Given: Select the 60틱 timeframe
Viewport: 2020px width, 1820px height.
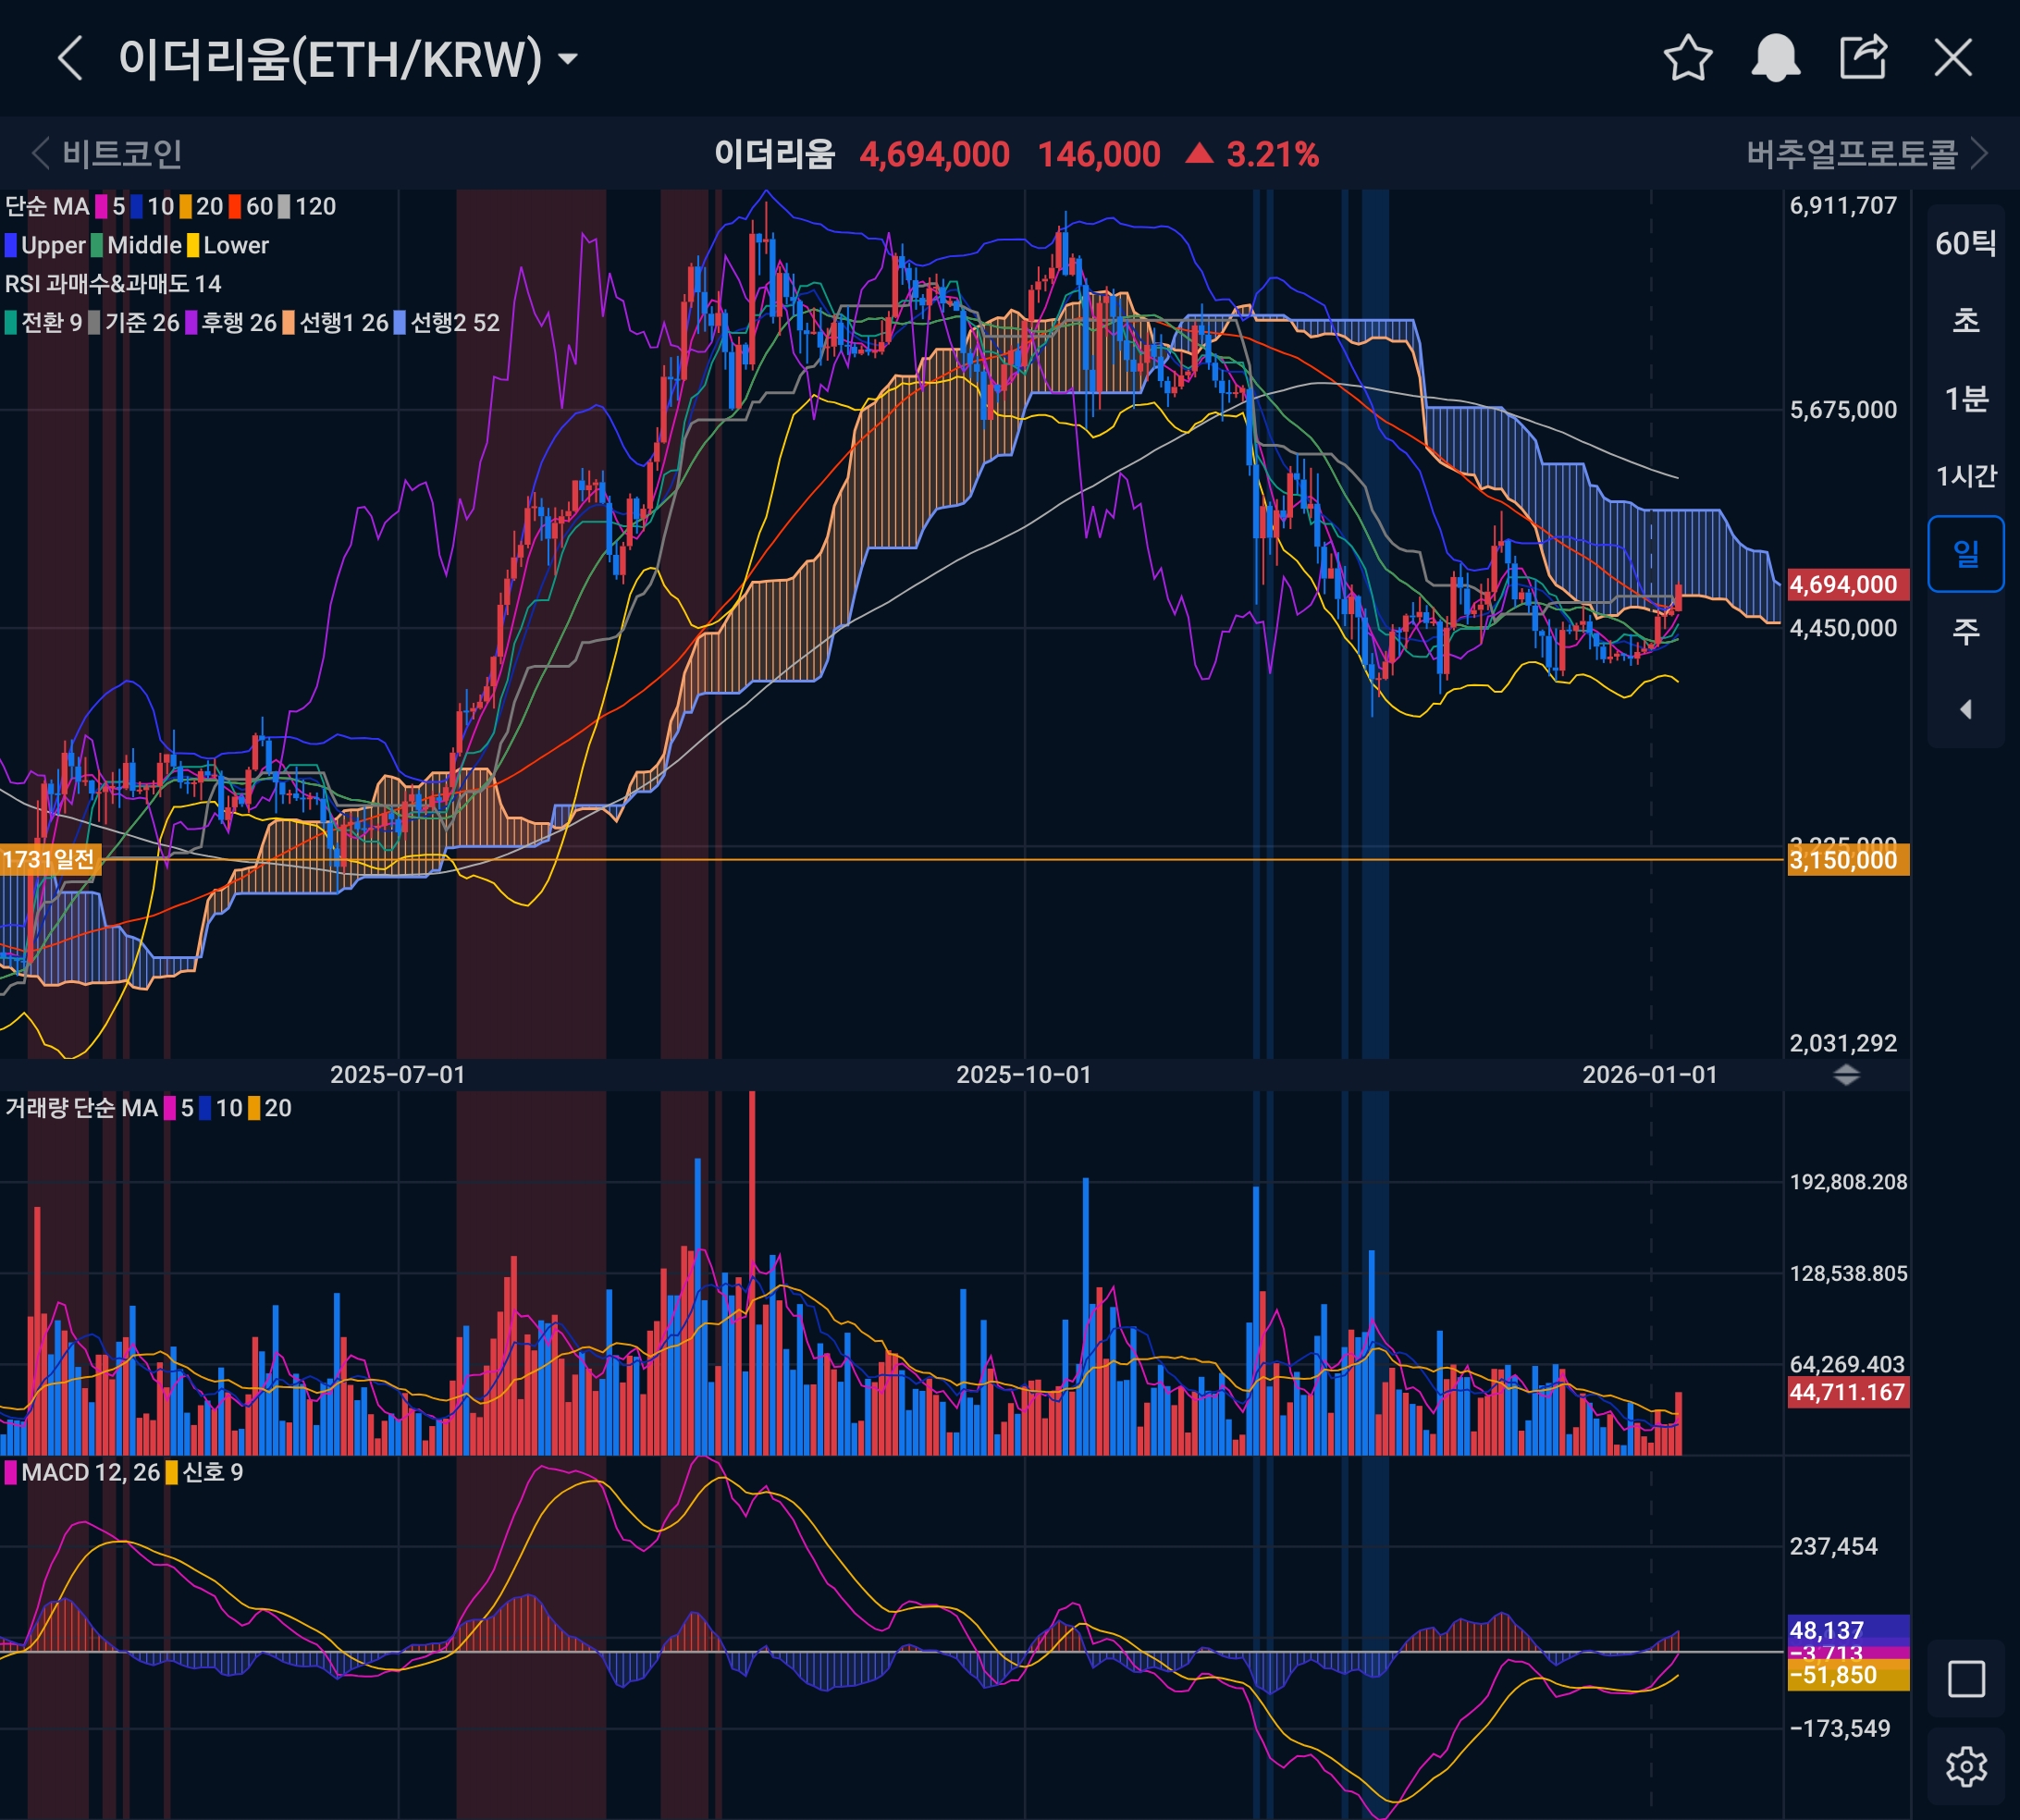Looking at the screenshot, I should 1966,243.
